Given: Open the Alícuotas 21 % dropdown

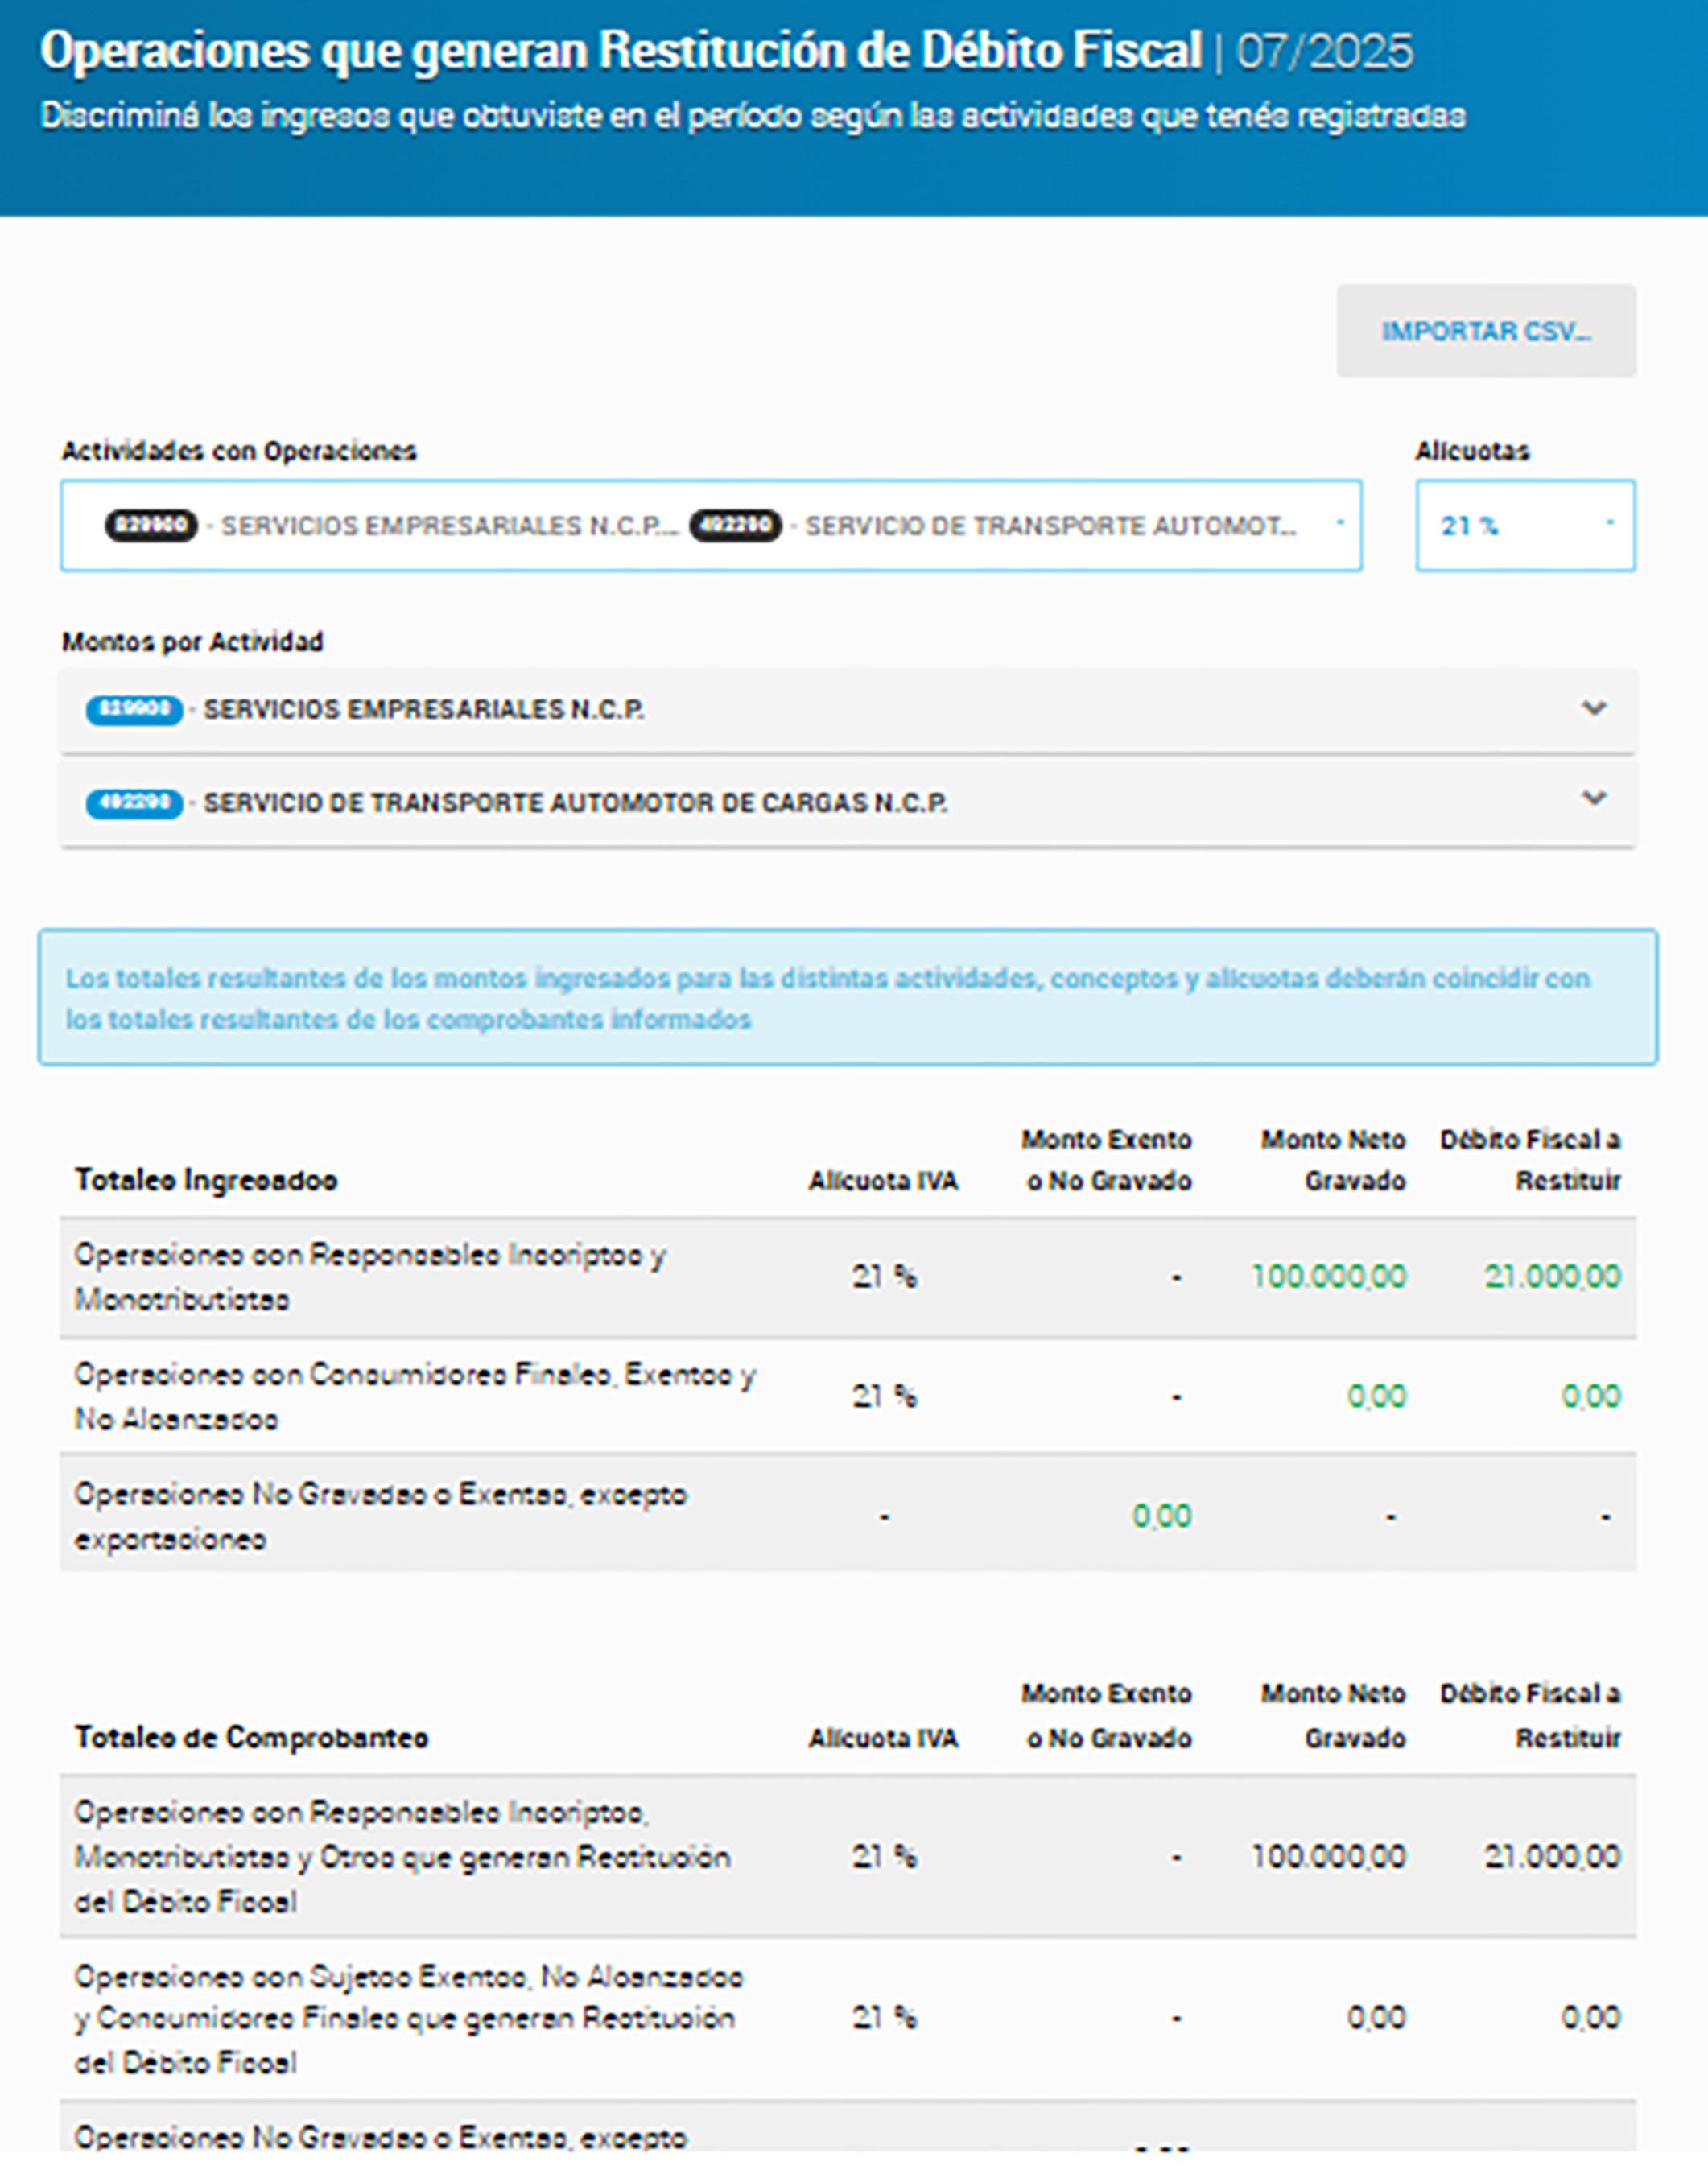Looking at the screenshot, I should [x=1524, y=525].
